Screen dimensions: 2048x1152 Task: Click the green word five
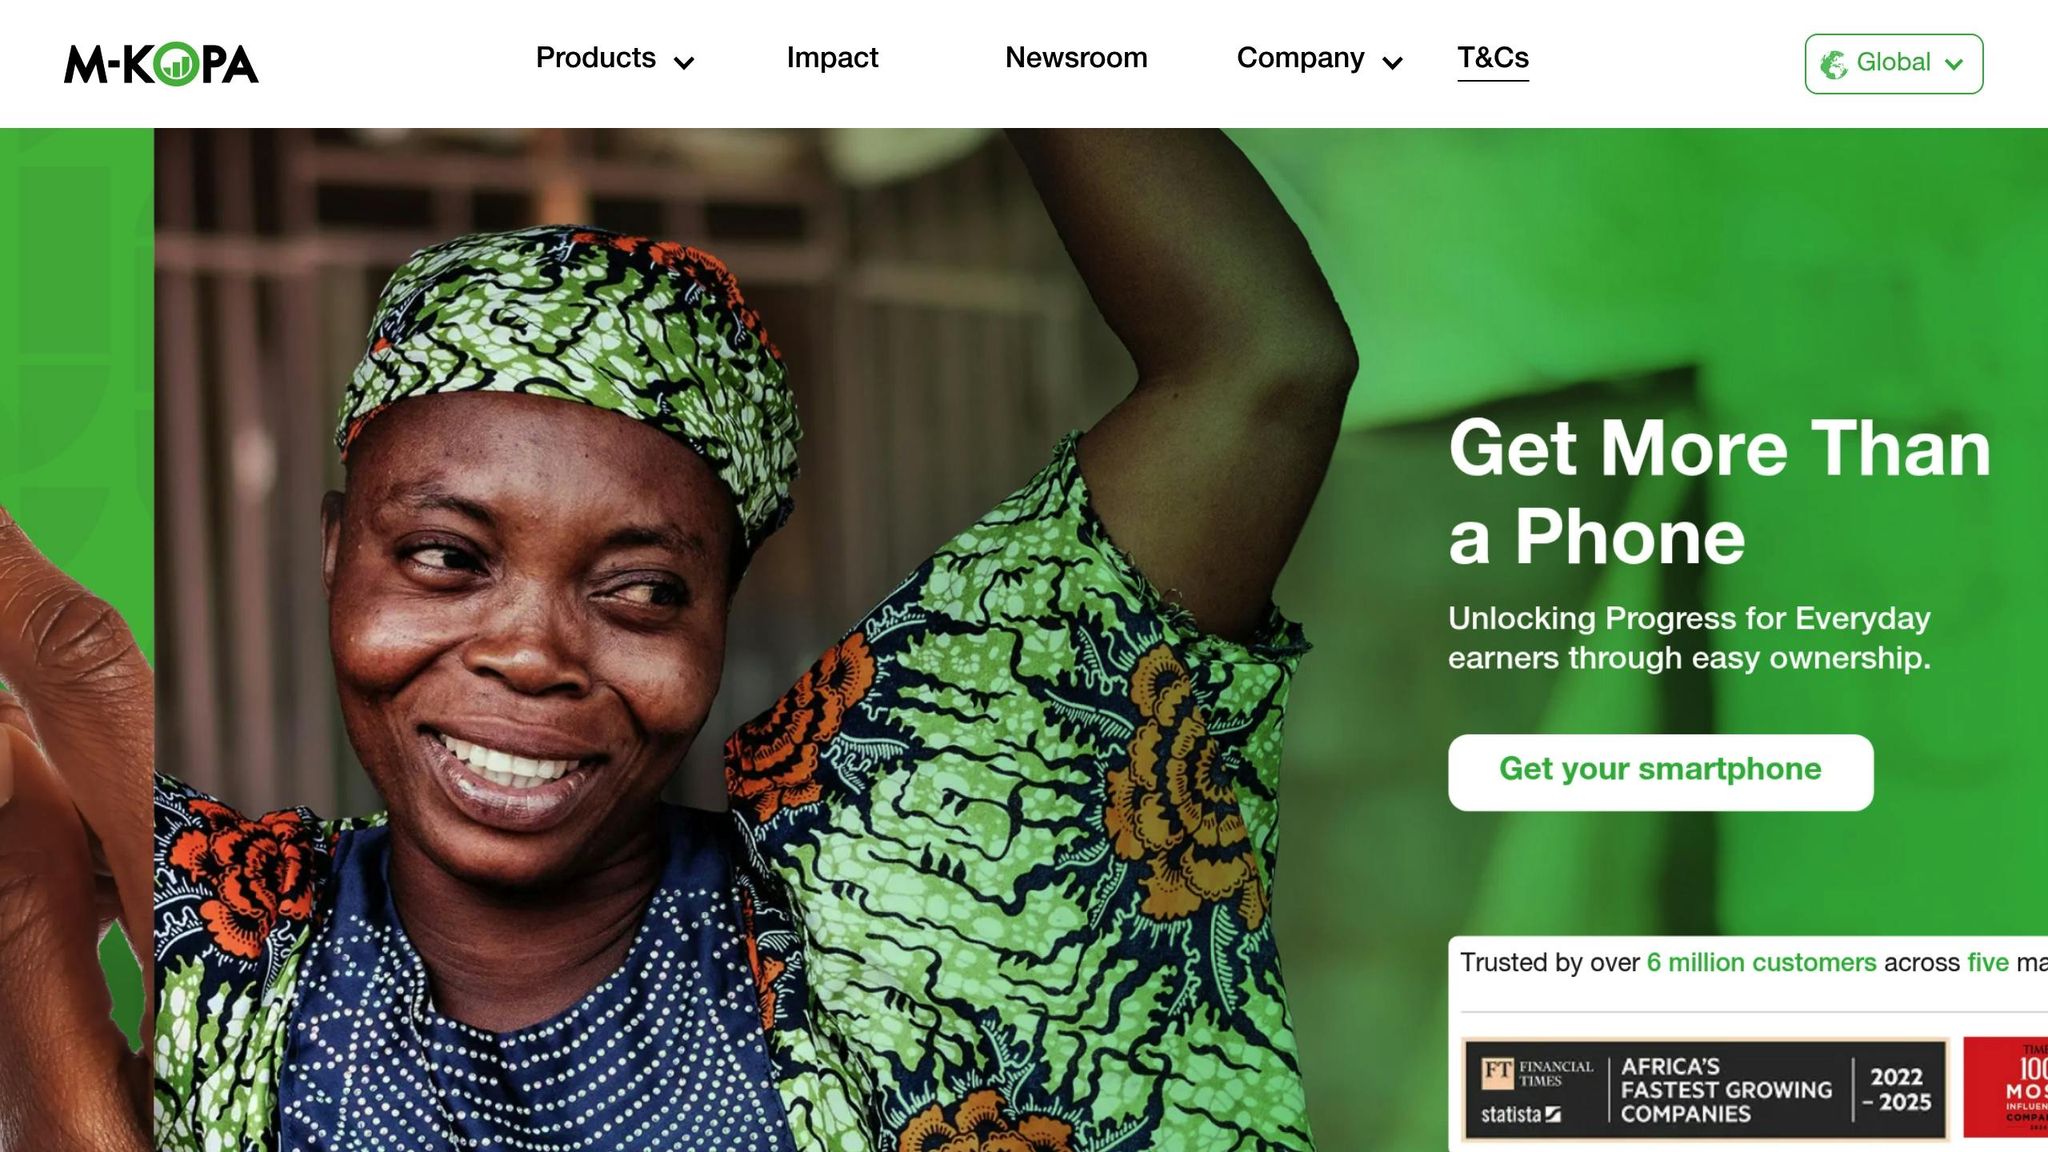click(1988, 962)
